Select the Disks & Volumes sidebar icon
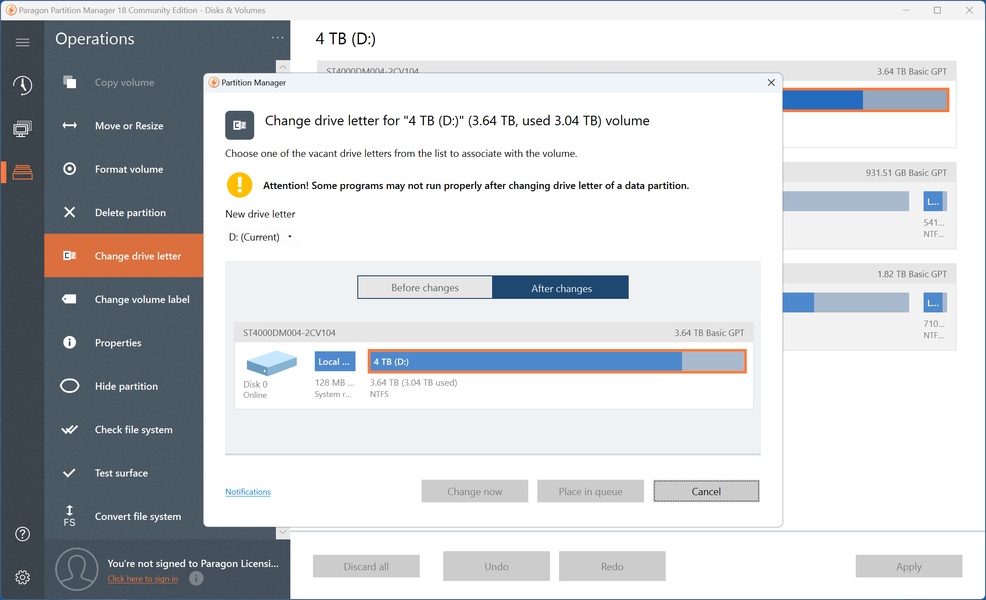This screenshot has width=986, height=600. 22,172
